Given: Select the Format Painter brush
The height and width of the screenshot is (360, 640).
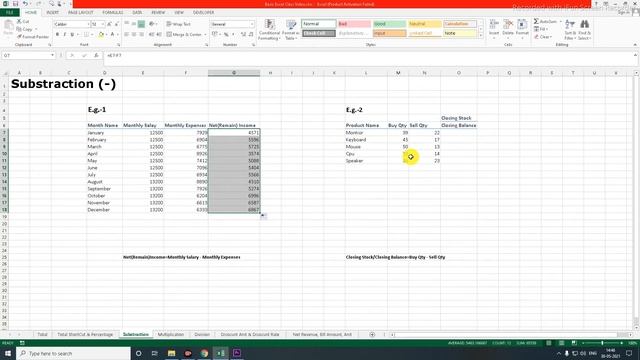Looking at the screenshot, I should (19, 37).
